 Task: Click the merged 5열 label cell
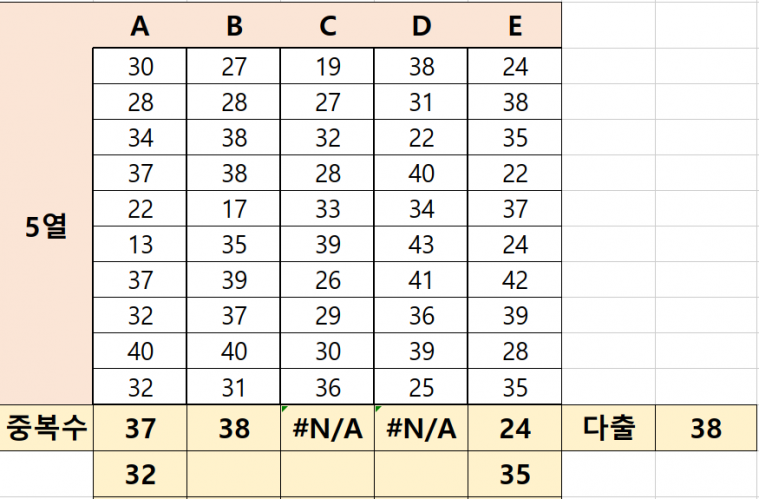(x=46, y=227)
